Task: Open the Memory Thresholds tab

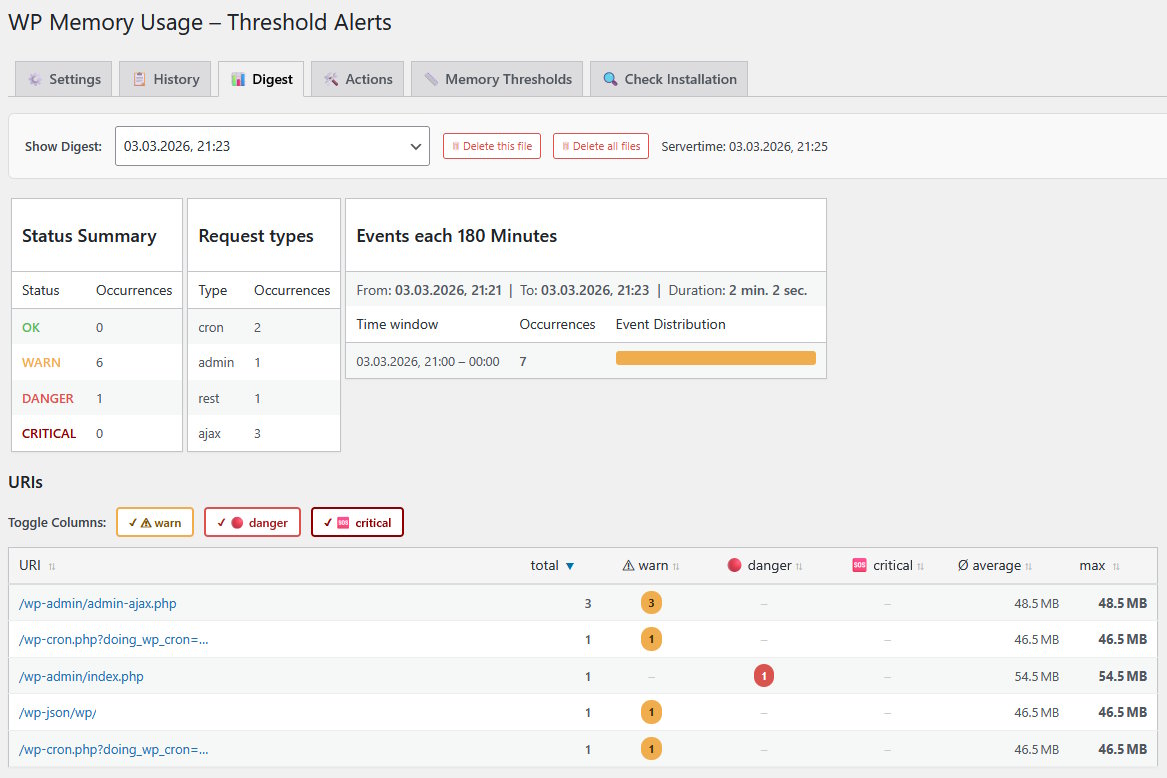Action: tap(497, 78)
